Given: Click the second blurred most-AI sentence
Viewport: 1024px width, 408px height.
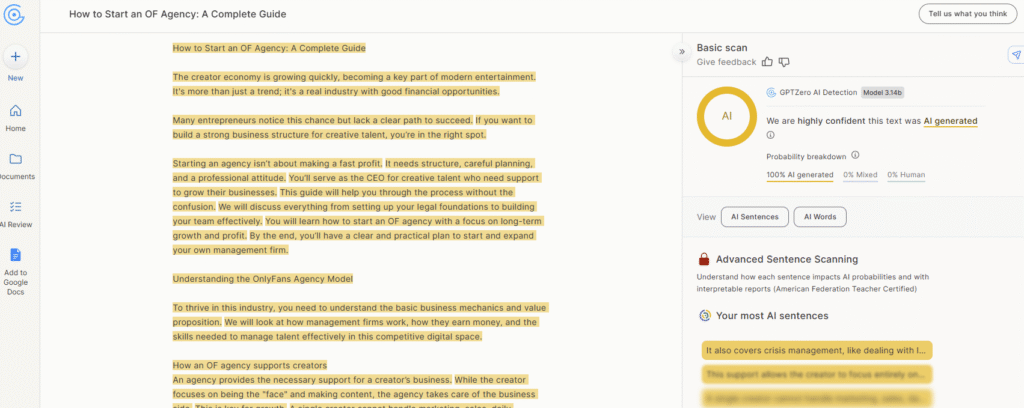Looking at the screenshot, I should [816, 375].
